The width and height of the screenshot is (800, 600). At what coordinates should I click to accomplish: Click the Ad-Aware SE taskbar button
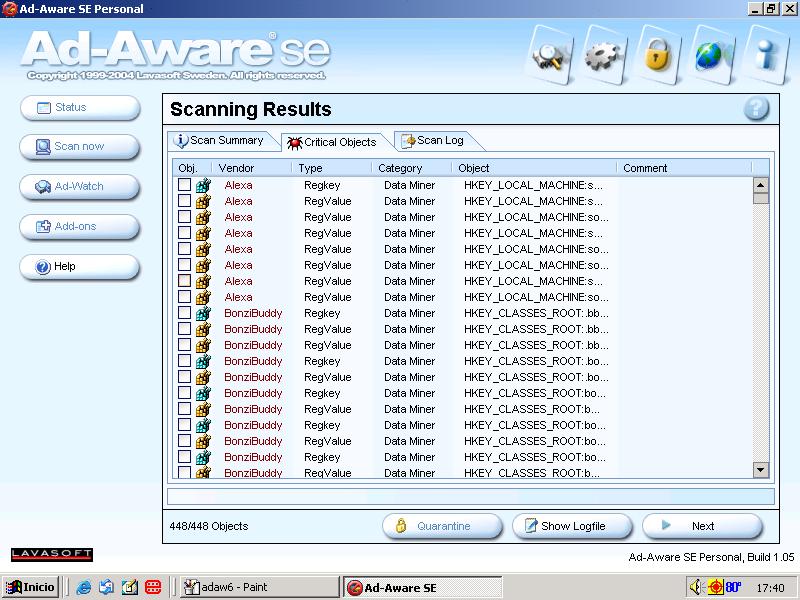point(422,587)
